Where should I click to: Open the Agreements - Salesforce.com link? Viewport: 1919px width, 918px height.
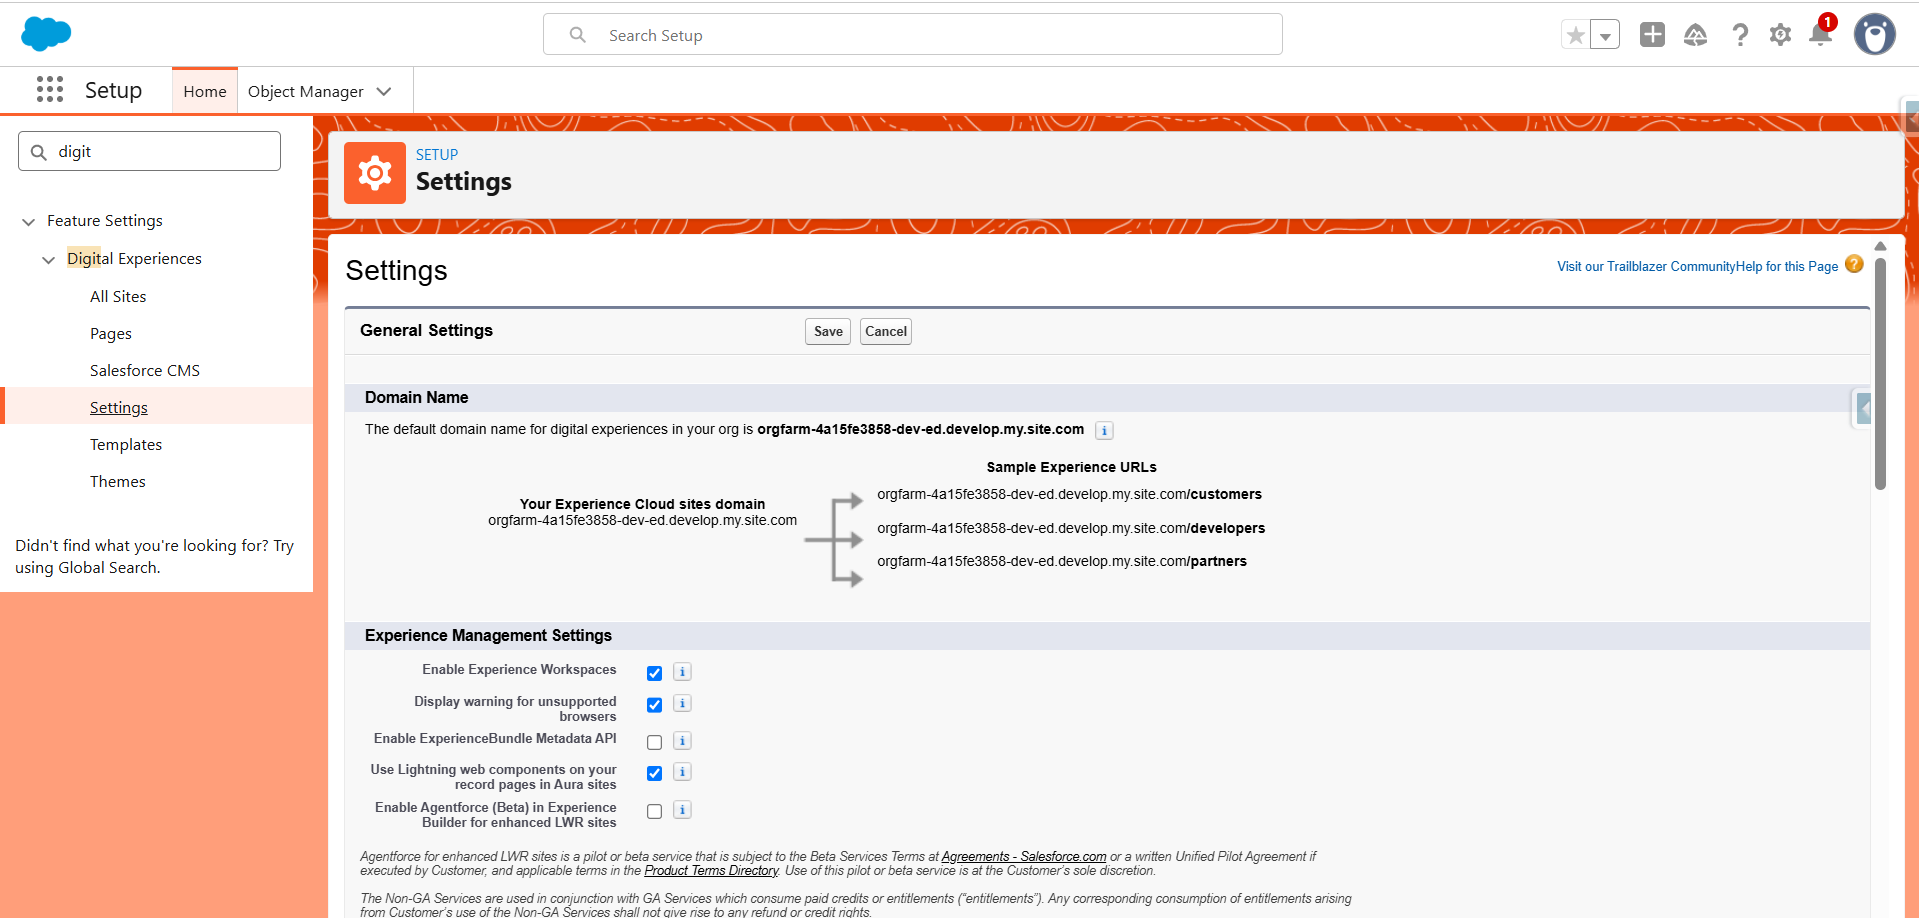[x=1024, y=856]
